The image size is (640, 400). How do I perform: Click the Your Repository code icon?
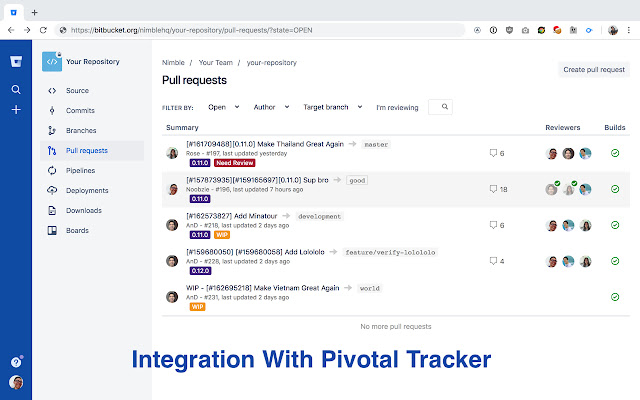click(x=52, y=62)
